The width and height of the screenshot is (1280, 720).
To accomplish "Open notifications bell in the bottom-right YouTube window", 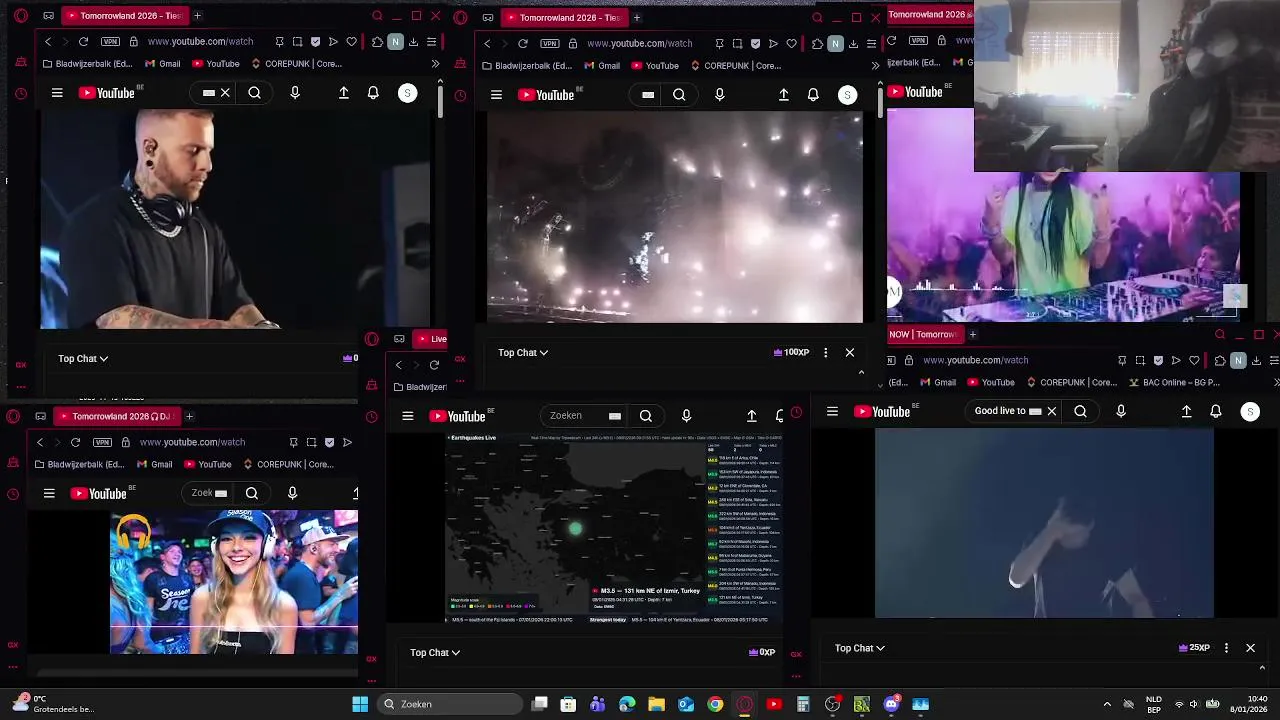I will [1216, 411].
